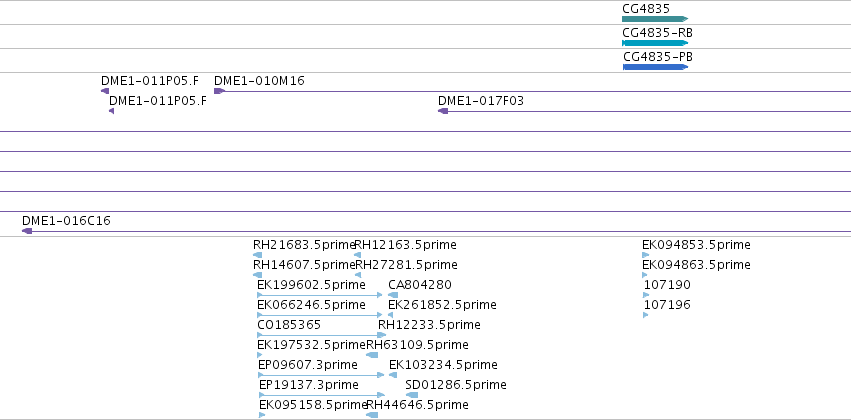Select the RH63109.5prime label

point(417,345)
